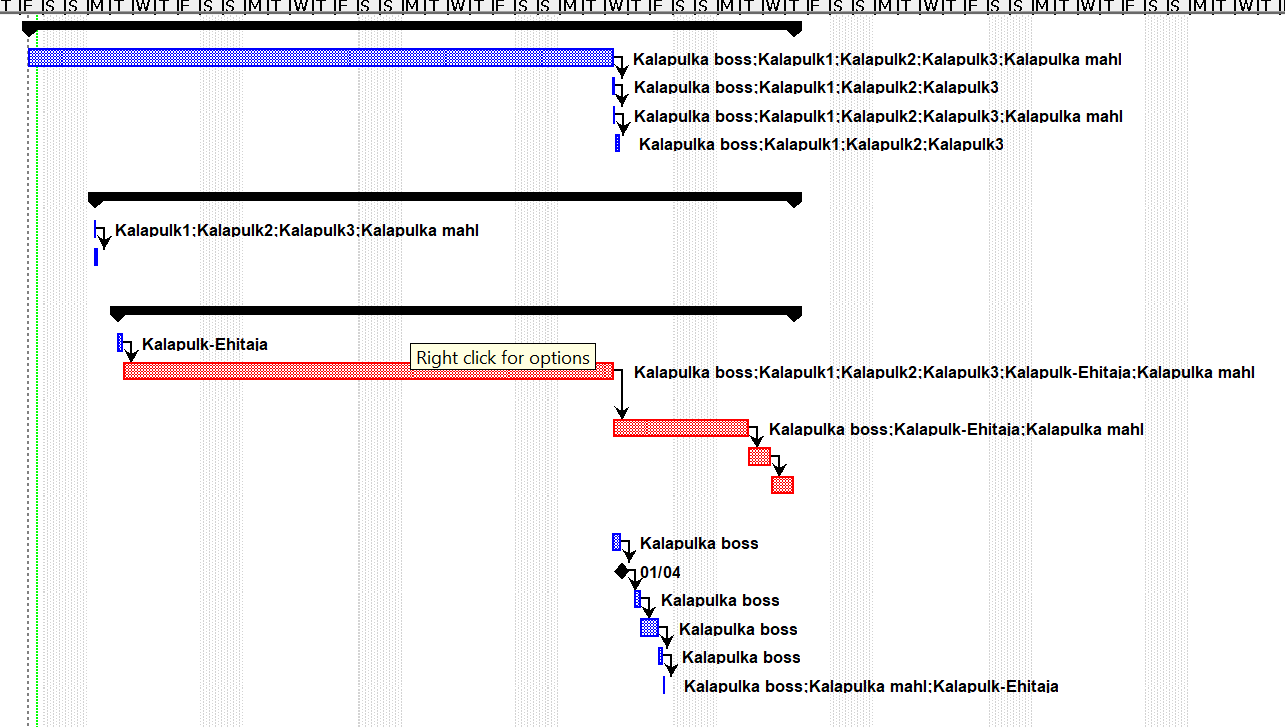Screen dimensions: 1285x727
Task: Click the second-to-last small red task bar
Action: [x=759, y=457]
